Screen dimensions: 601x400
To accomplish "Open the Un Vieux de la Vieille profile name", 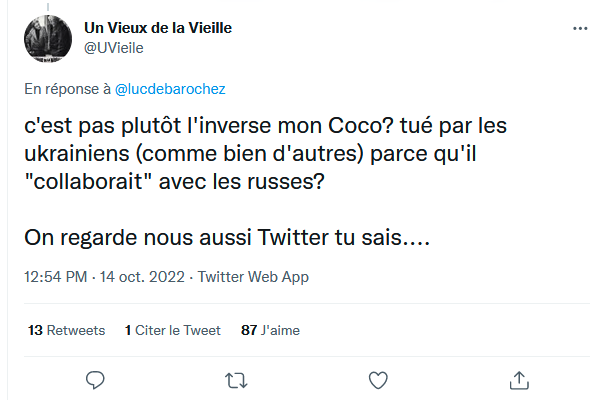I will [x=158, y=28].
